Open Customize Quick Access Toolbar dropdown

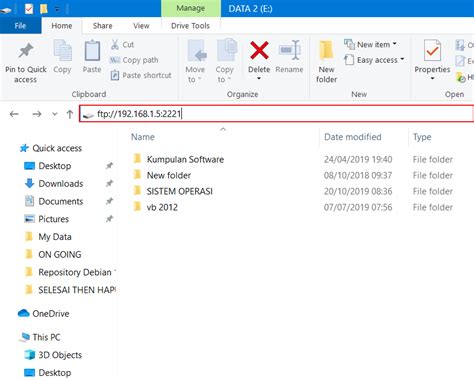(57, 9)
